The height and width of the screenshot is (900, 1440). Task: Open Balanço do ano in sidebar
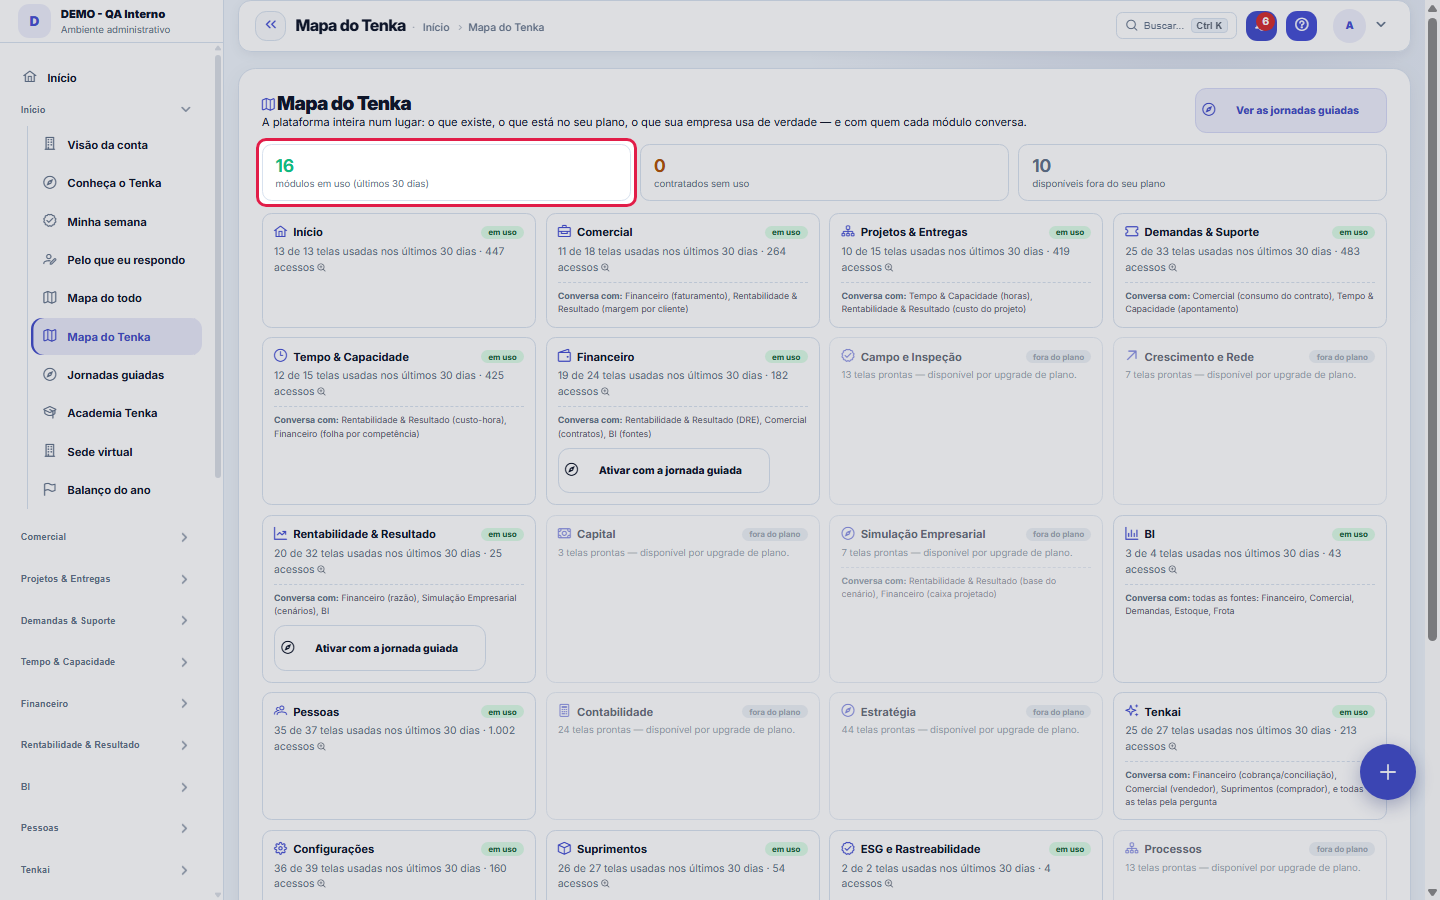pyautogui.click(x=116, y=490)
